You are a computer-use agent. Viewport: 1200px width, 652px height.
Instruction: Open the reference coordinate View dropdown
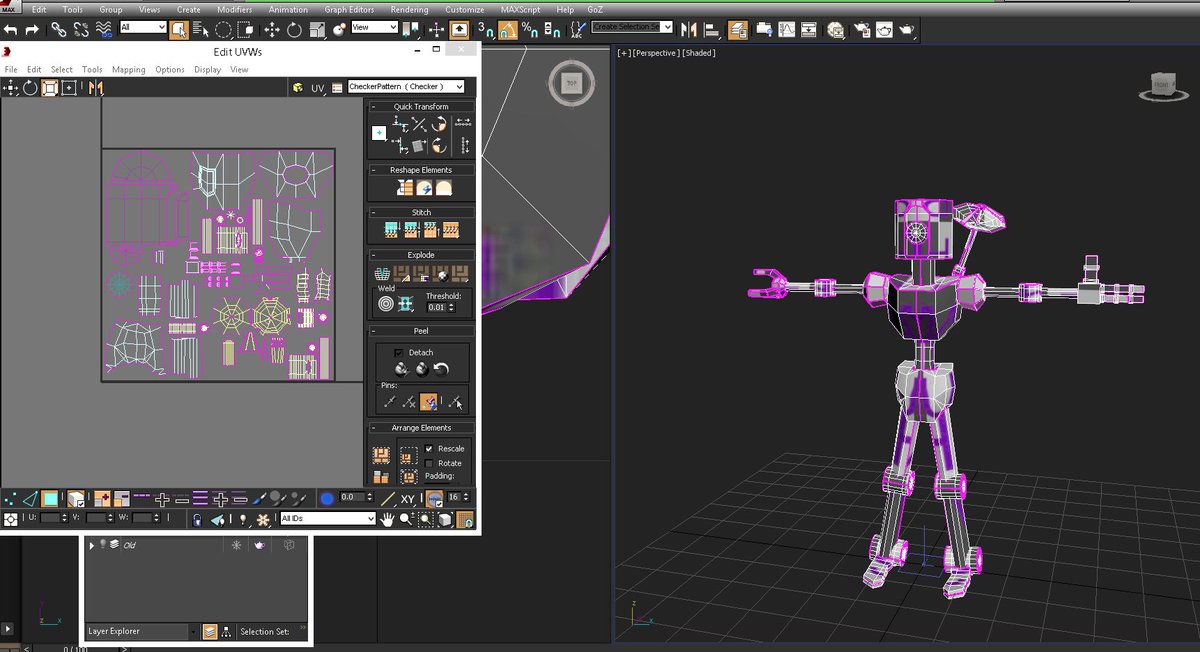click(375, 27)
